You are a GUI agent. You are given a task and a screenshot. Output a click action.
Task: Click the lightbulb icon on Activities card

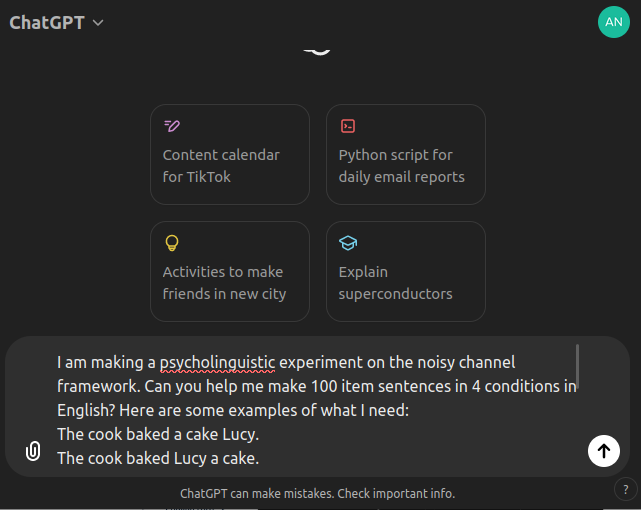coord(172,243)
